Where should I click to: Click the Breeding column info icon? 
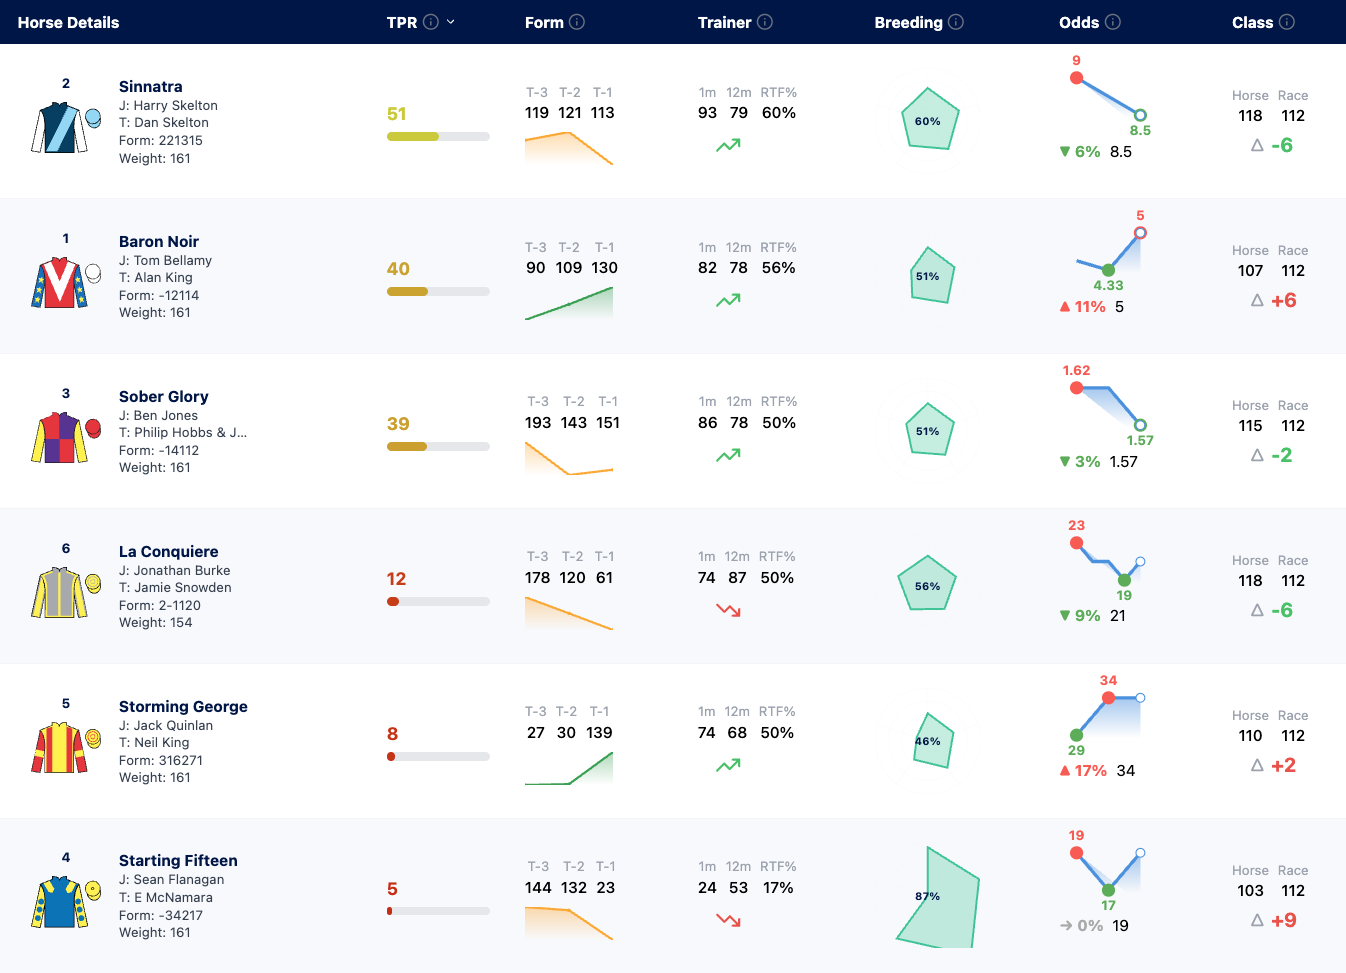point(956,22)
